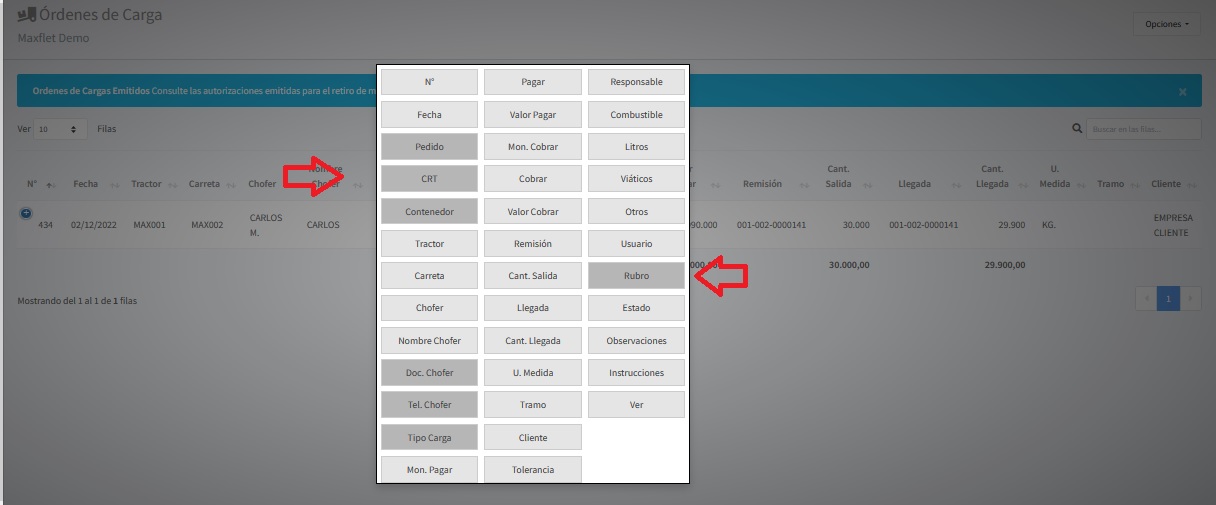Toggle the CRT column visibility
Viewport: 1216px width, 505px height.
tap(429, 179)
